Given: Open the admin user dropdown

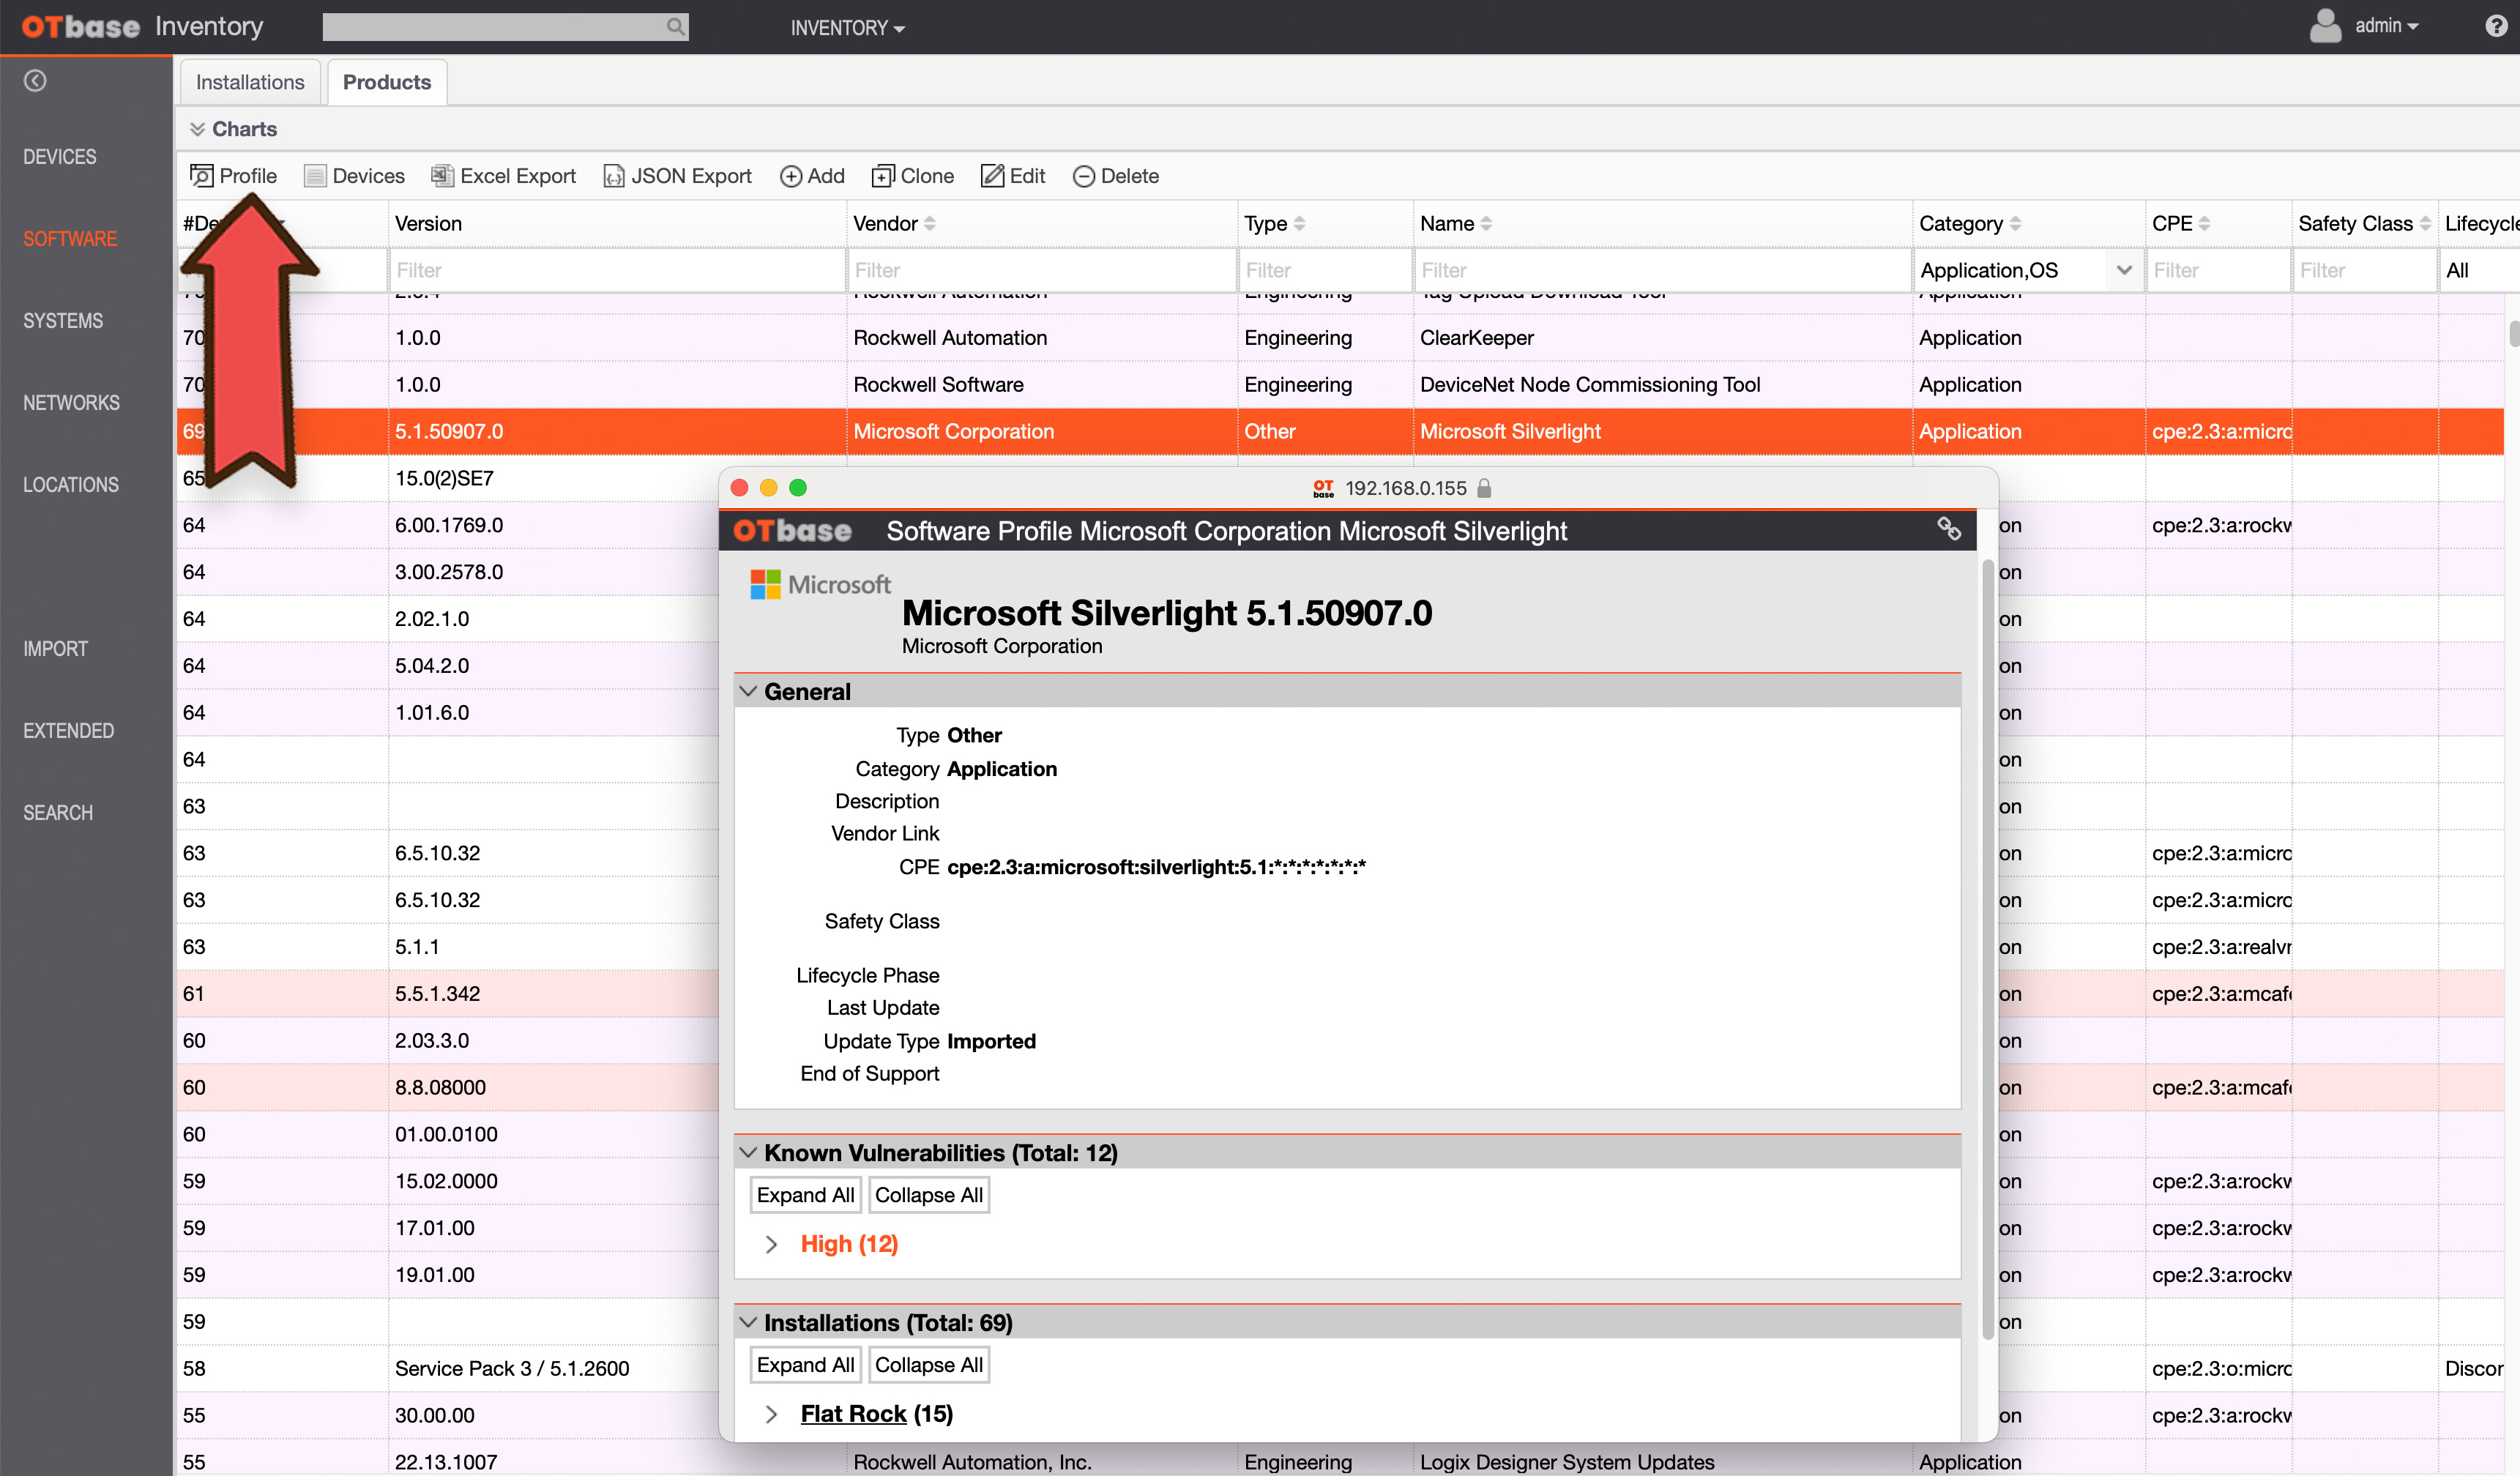Looking at the screenshot, I should tap(2386, 26).
